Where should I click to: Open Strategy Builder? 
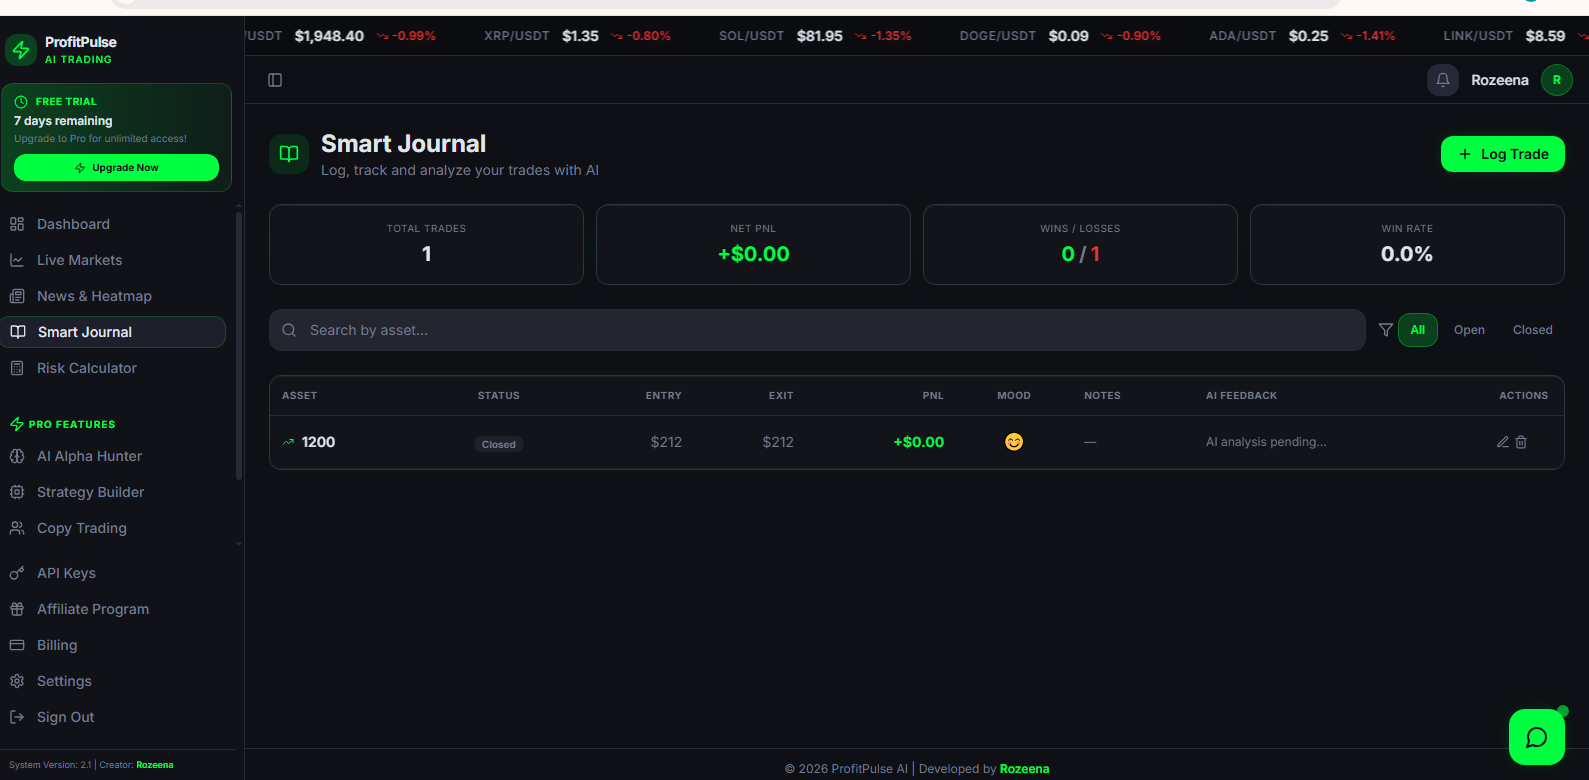(113, 492)
